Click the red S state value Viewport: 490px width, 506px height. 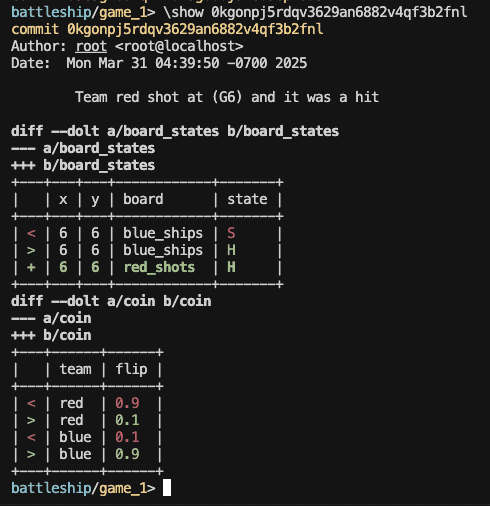tap(231, 233)
